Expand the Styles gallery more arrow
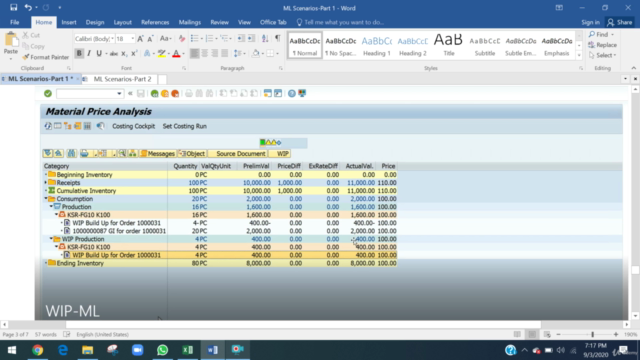 point(579,56)
